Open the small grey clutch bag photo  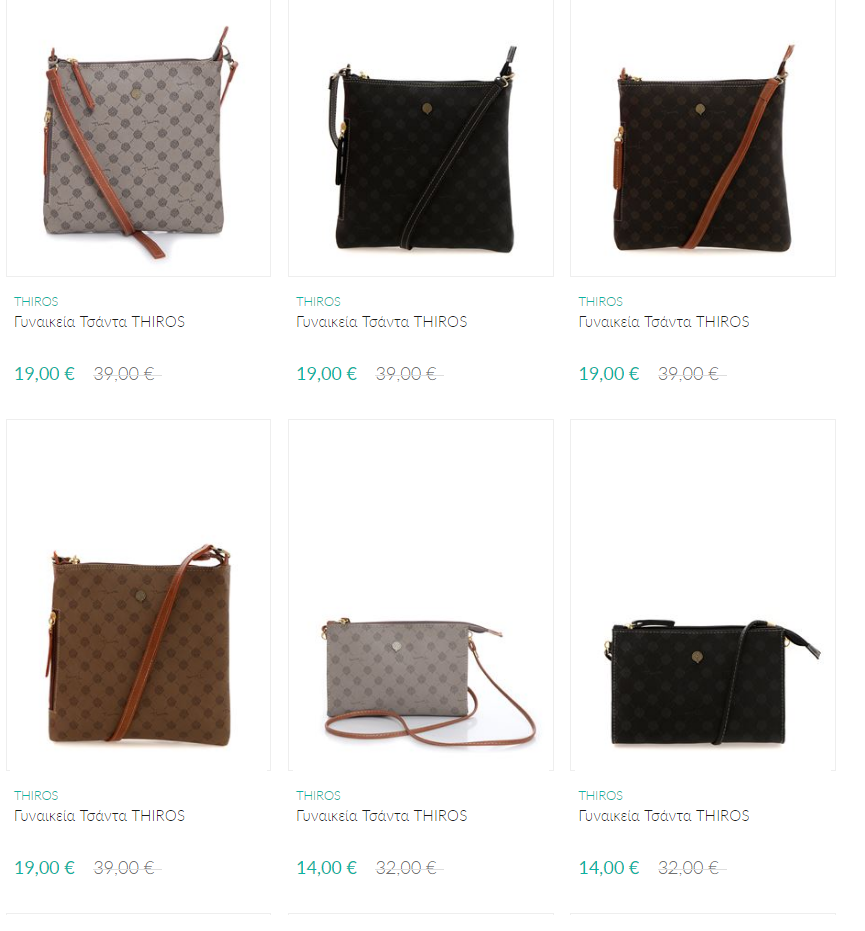pyautogui.click(x=421, y=595)
